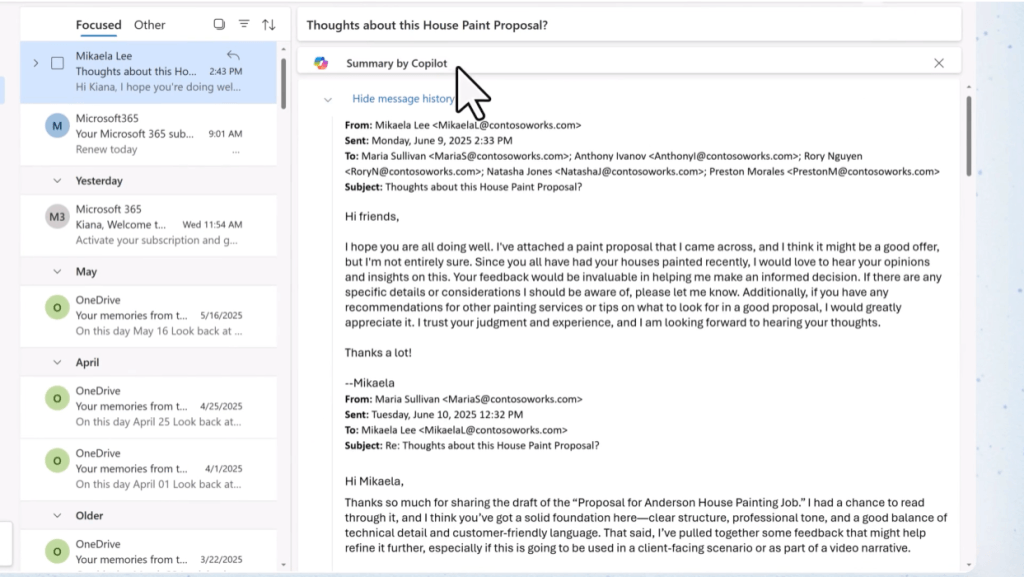The height and width of the screenshot is (577, 1024).
Task: Click the Copilot logo icon
Action: (x=321, y=63)
